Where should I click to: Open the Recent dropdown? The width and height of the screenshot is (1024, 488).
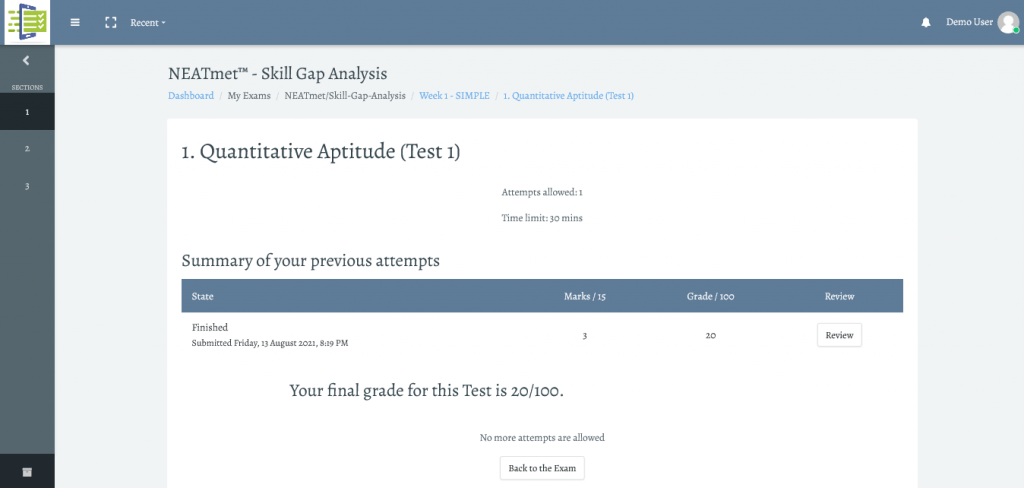148,22
